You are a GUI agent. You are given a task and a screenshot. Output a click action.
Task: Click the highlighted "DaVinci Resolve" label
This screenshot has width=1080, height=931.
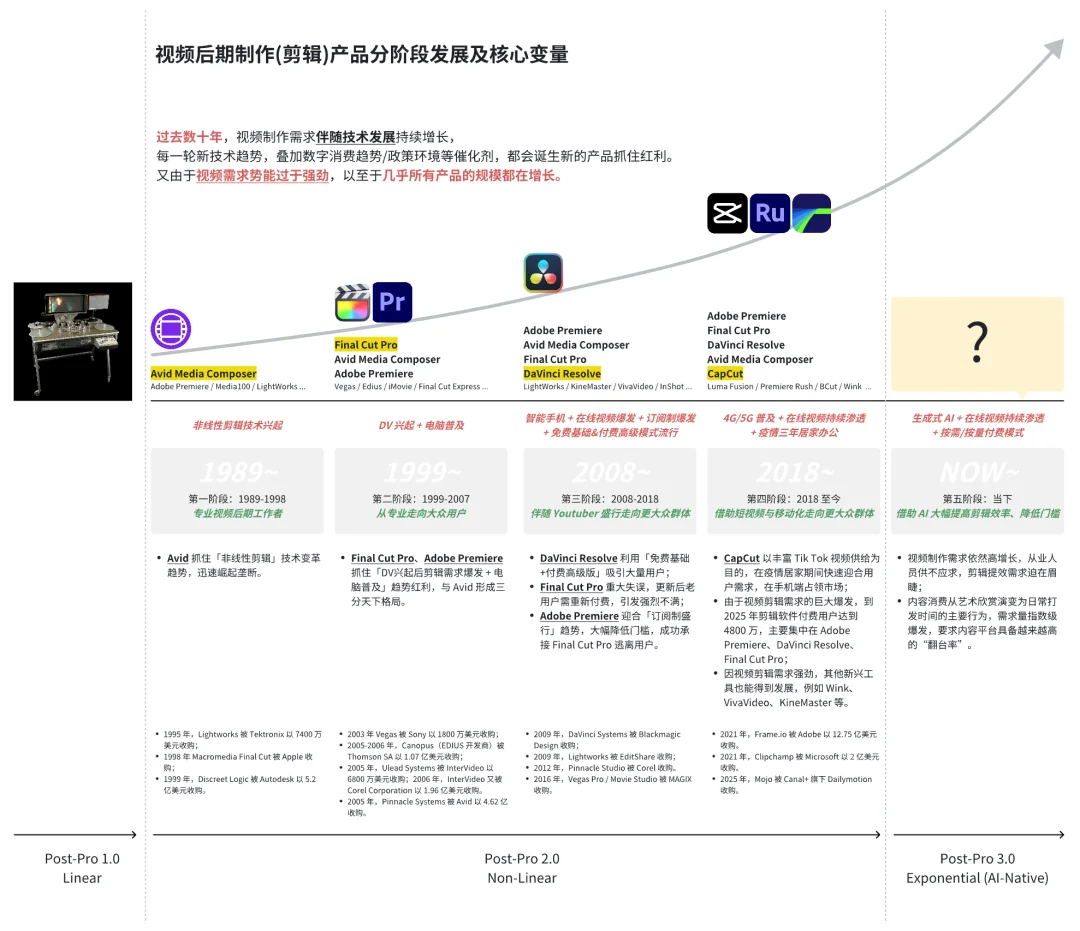point(562,373)
